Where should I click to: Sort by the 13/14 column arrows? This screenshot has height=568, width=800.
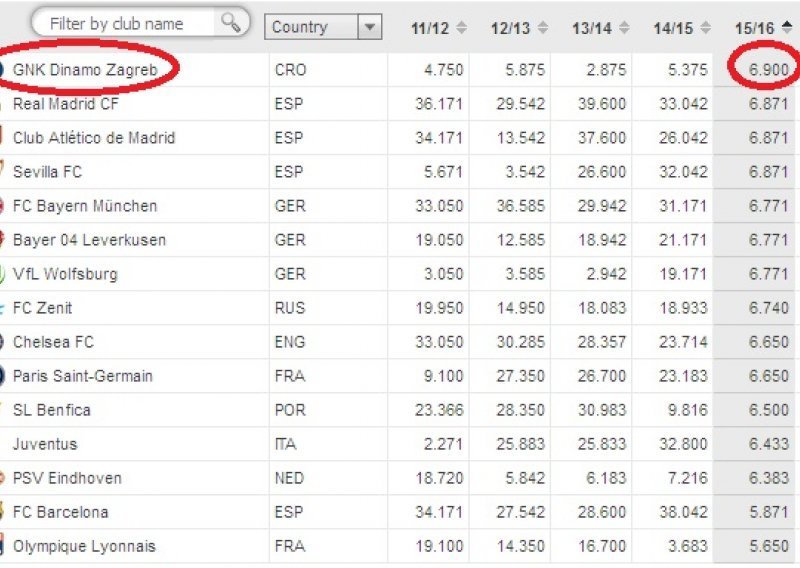coord(624,28)
